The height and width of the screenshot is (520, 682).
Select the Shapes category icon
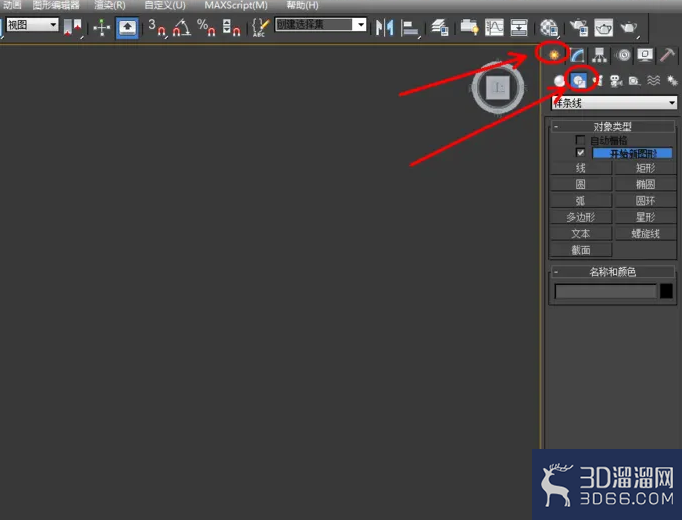pos(578,81)
